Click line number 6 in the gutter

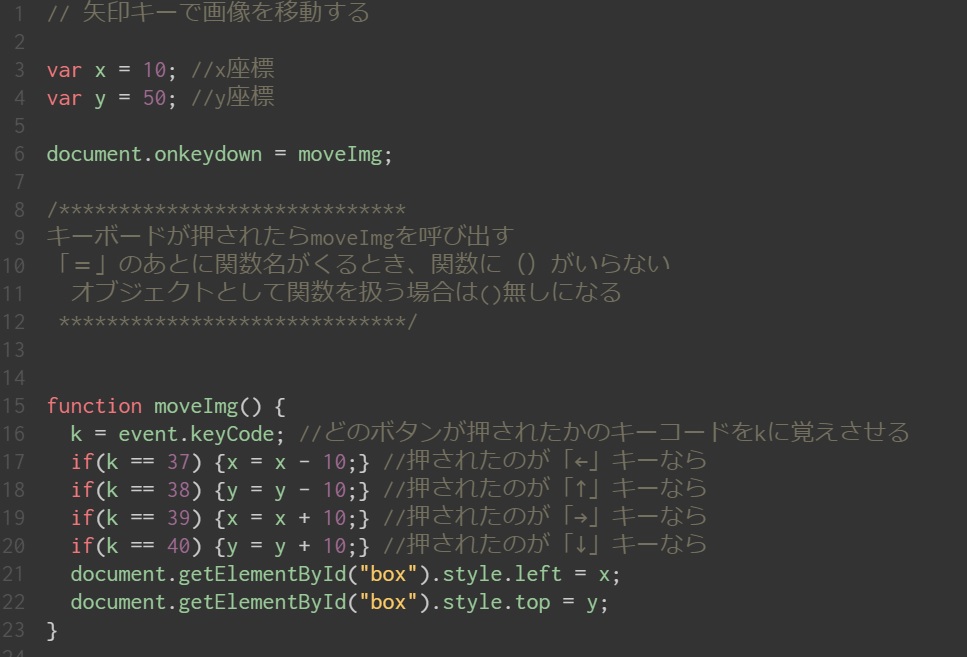[19, 155]
